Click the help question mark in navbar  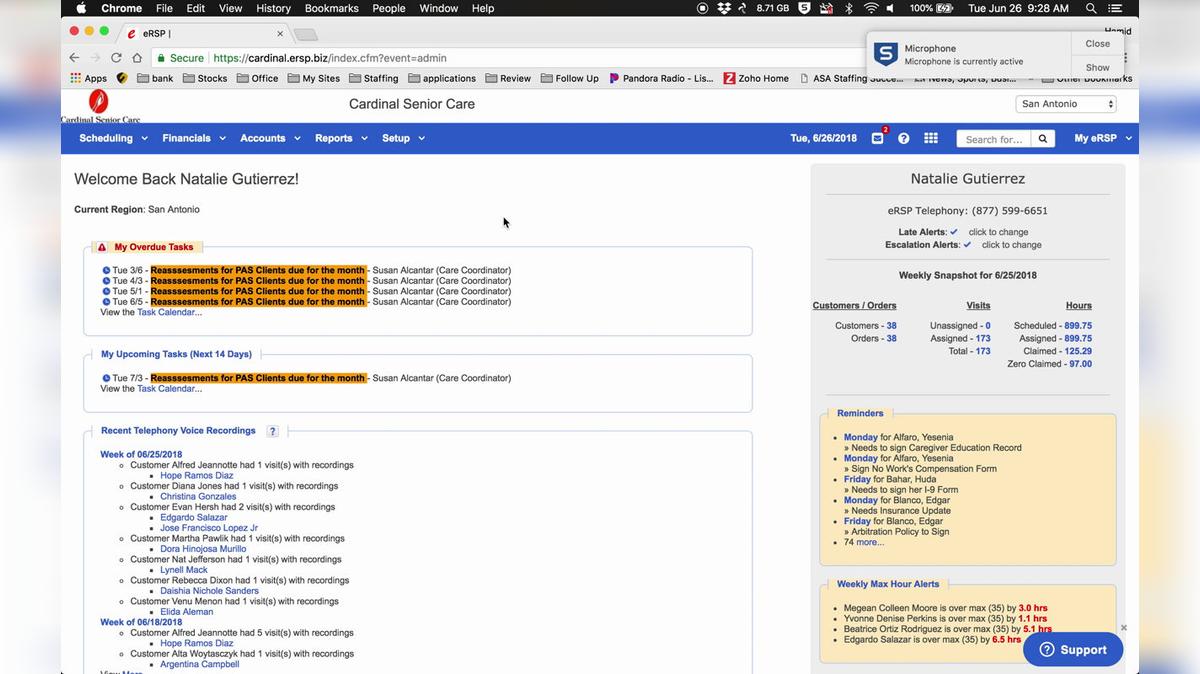(903, 139)
